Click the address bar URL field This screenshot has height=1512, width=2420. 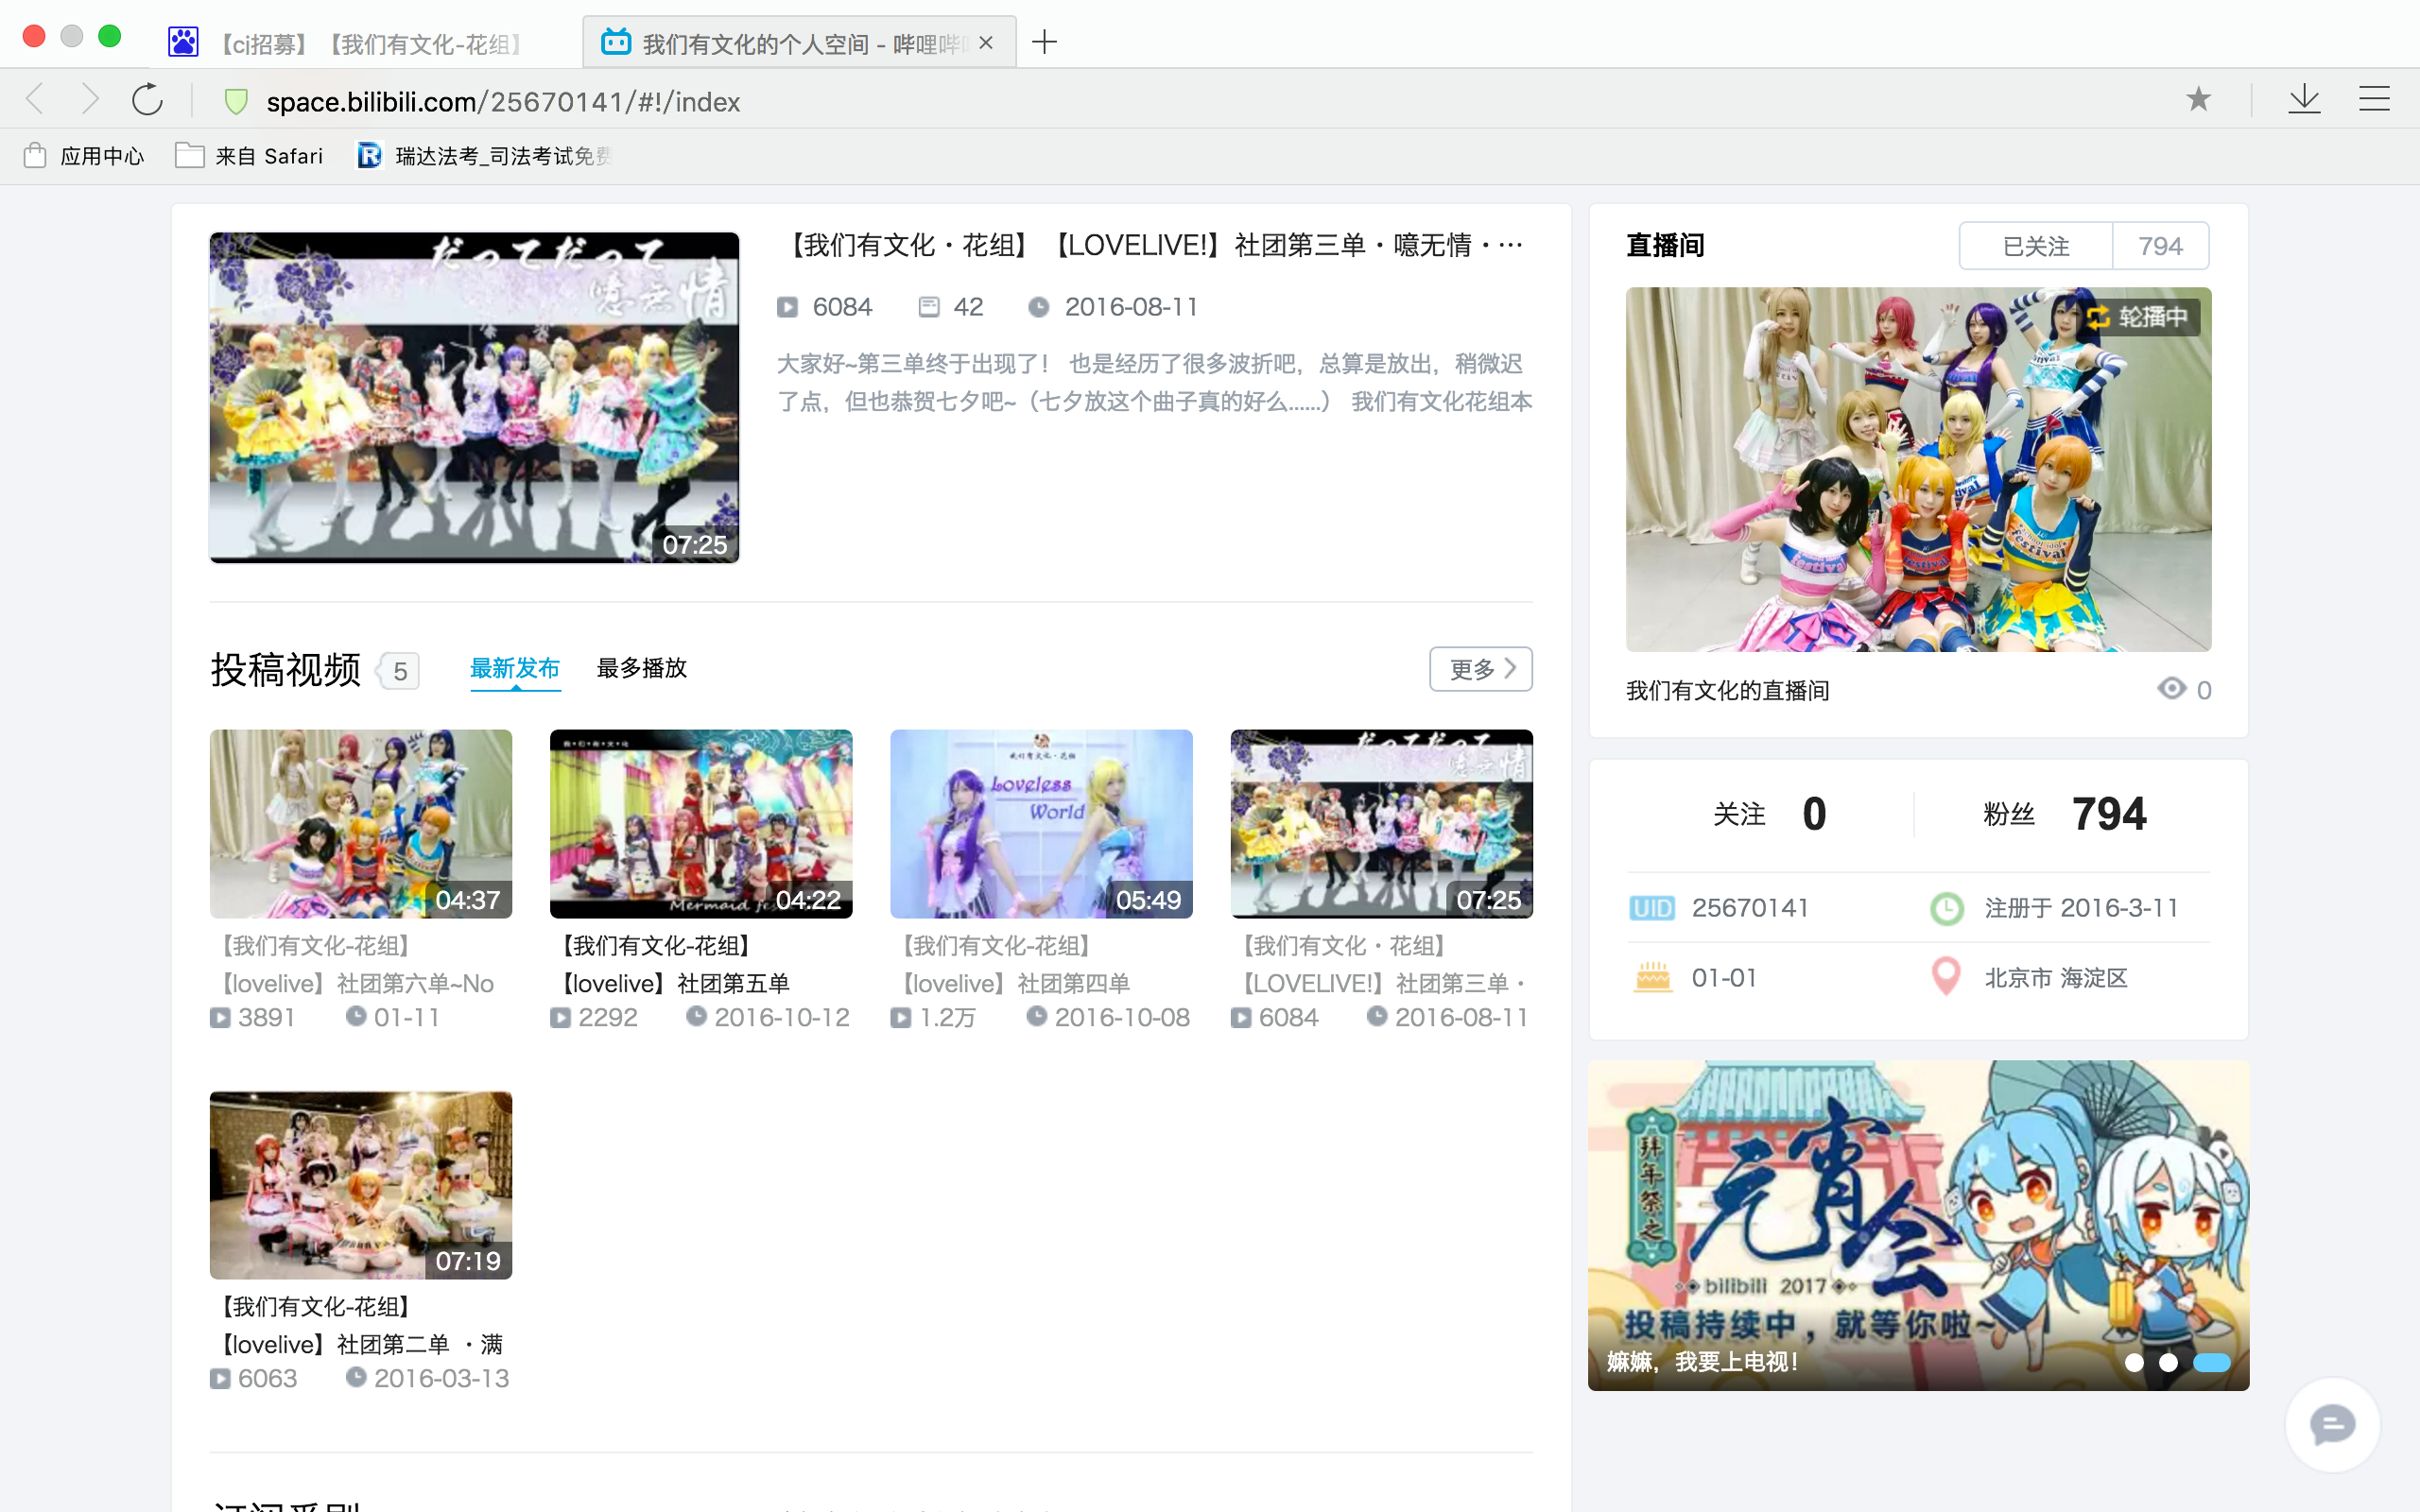pos(503,102)
